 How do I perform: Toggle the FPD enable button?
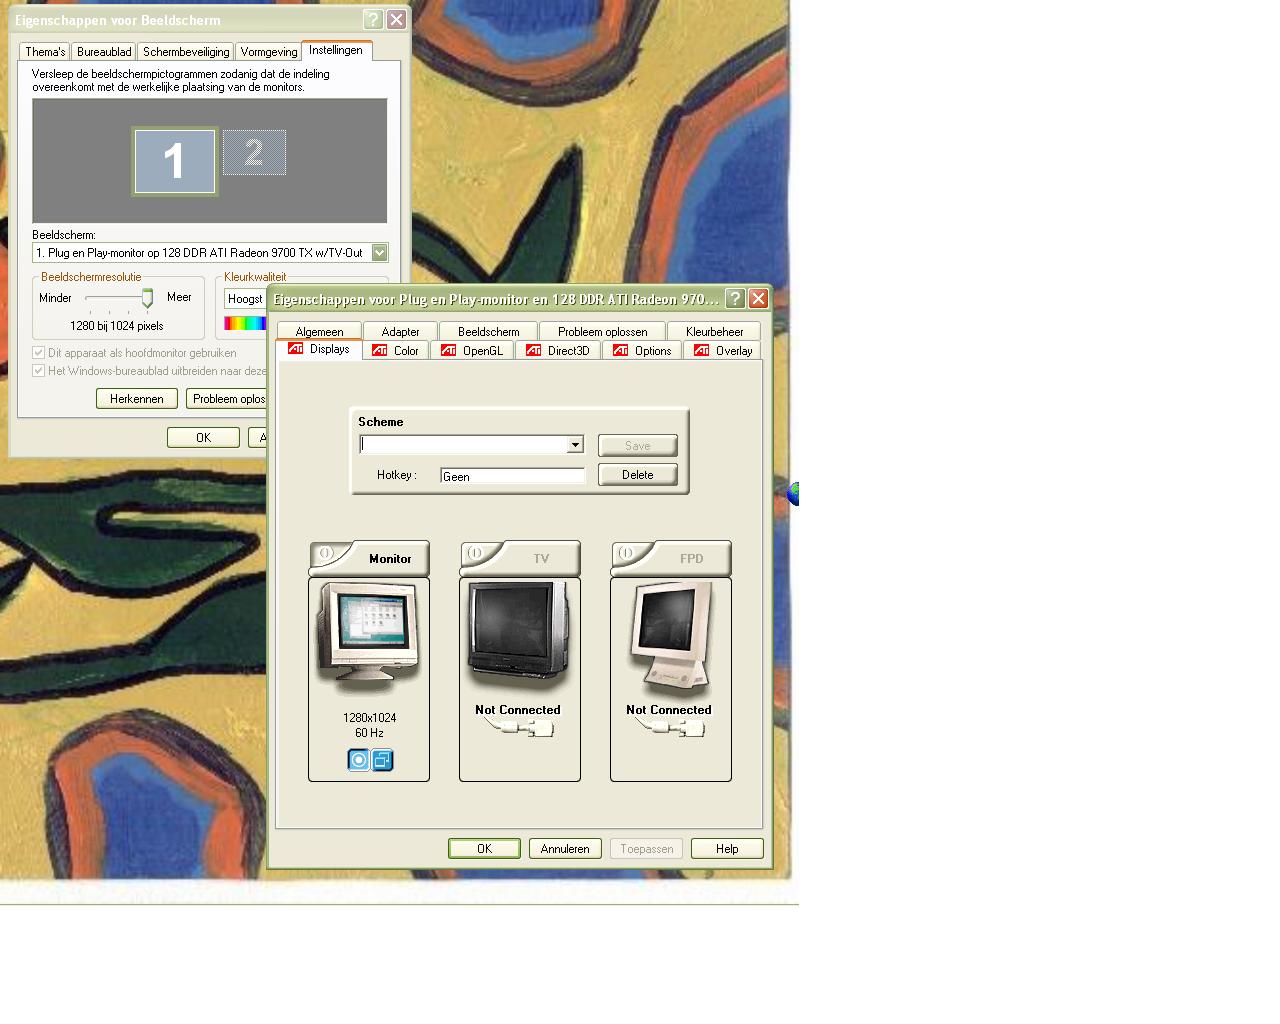[627, 553]
